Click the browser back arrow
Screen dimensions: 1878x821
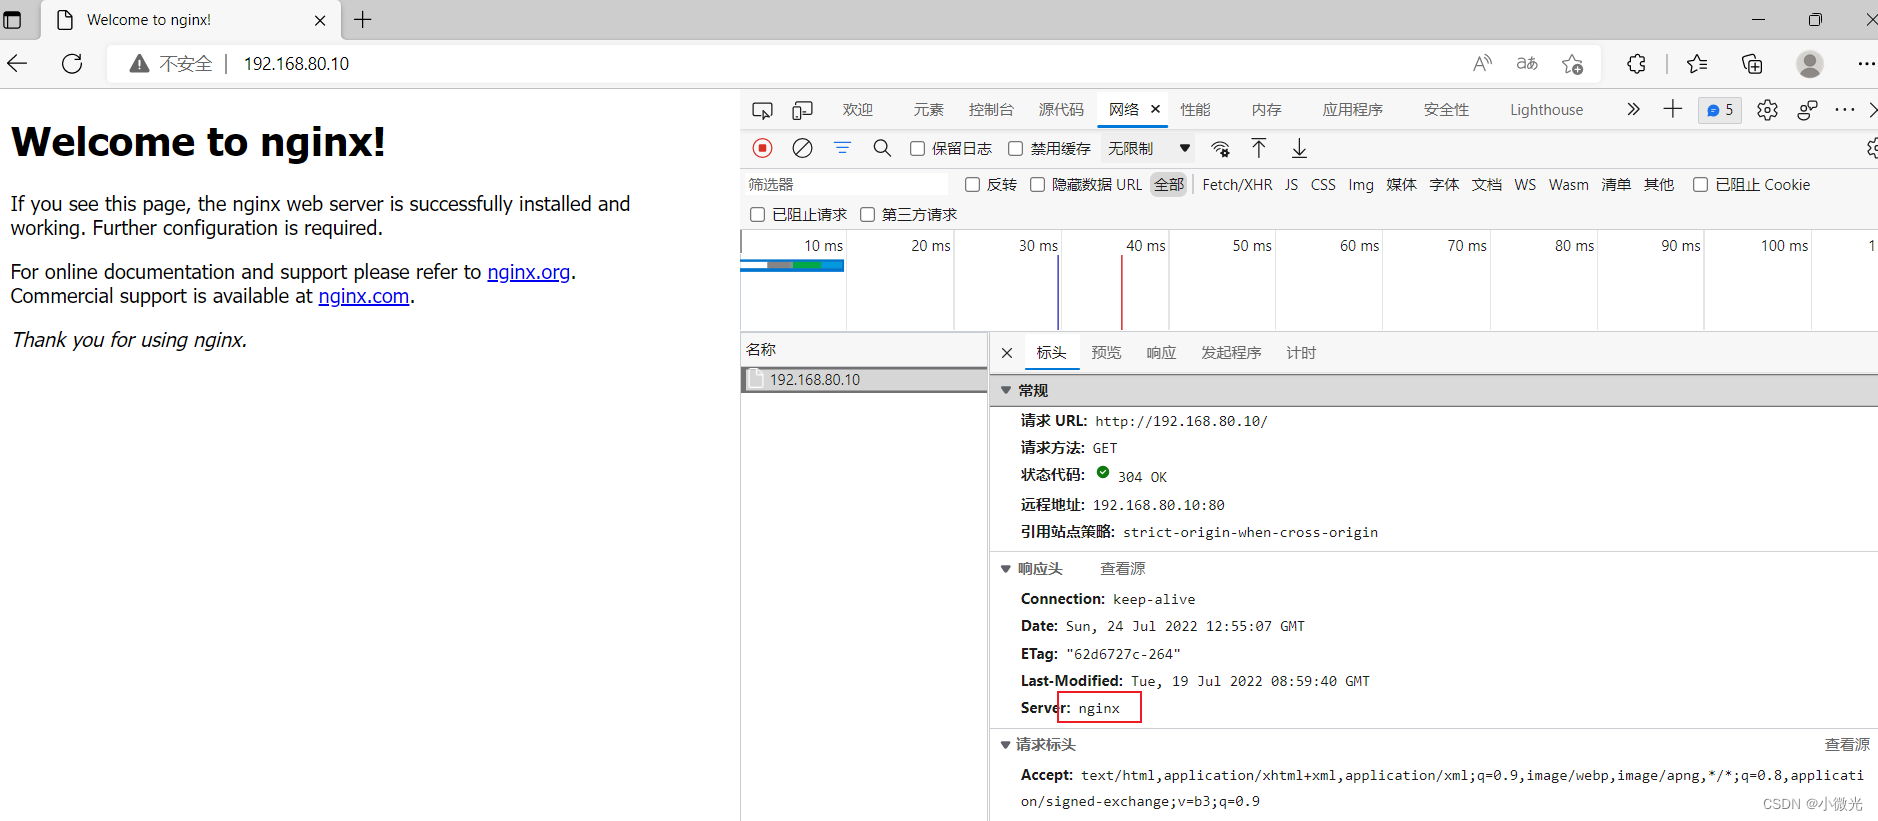(x=17, y=64)
